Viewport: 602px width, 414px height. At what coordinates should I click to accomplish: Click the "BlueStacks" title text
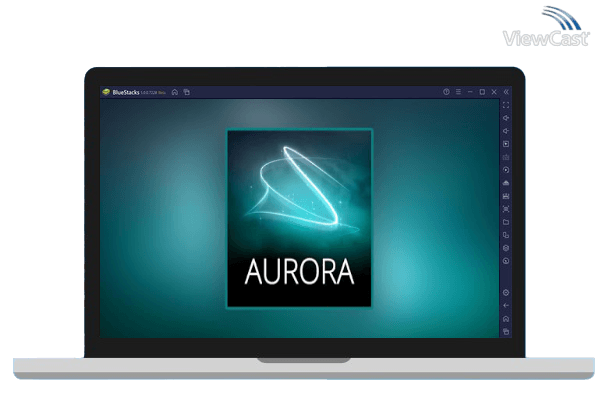coord(126,93)
